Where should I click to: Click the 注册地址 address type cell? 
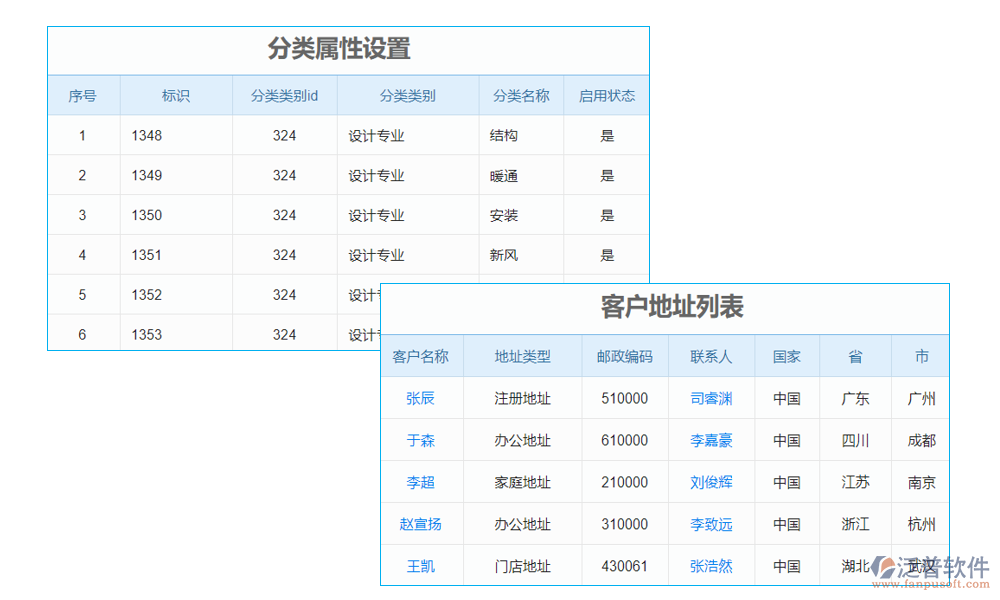point(521,398)
